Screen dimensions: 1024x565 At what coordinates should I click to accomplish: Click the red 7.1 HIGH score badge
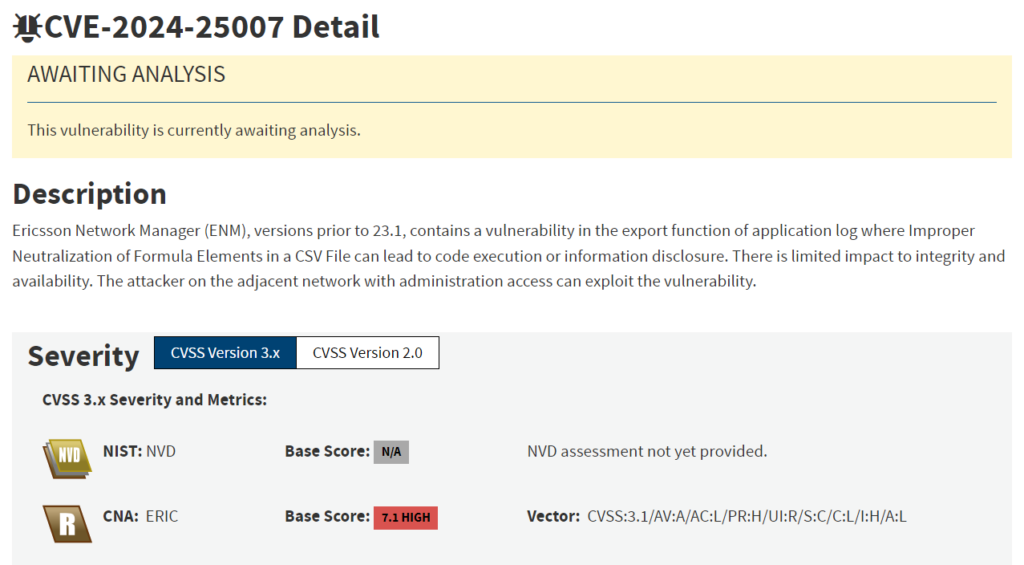tap(405, 517)
